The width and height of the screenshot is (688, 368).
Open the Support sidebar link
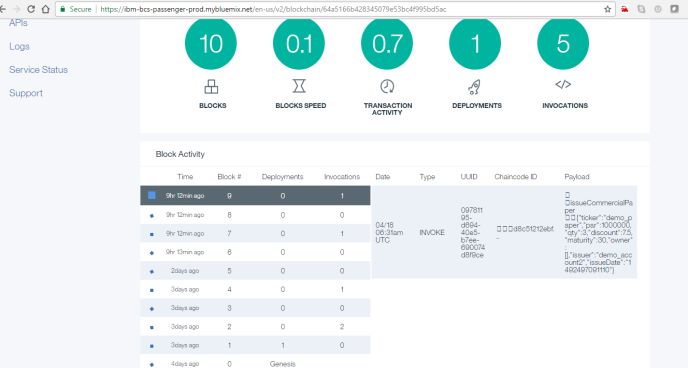(26, 93)
